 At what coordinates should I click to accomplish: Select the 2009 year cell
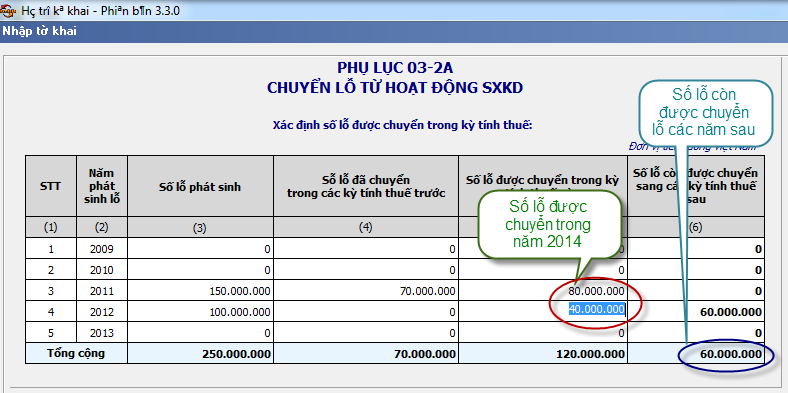(102, 249)
